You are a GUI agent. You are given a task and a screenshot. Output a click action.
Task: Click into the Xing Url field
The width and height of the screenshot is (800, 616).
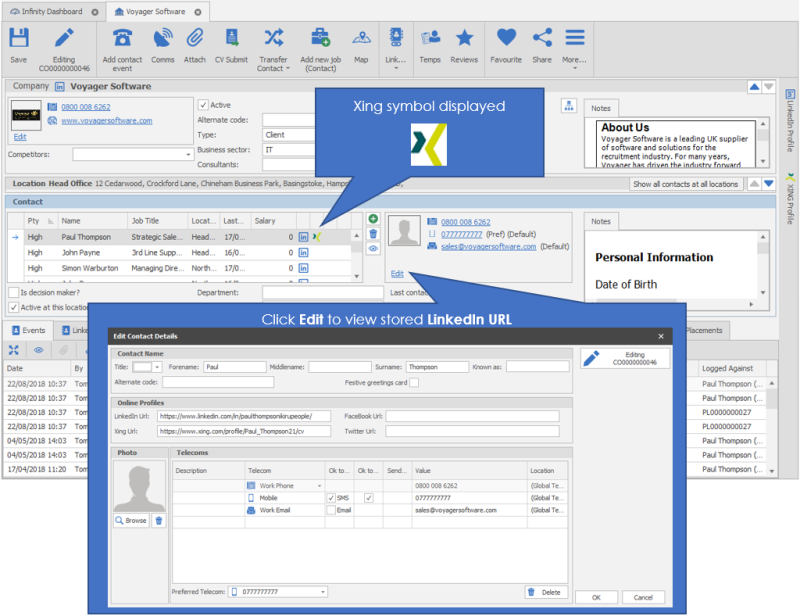[x=241, y=430]
